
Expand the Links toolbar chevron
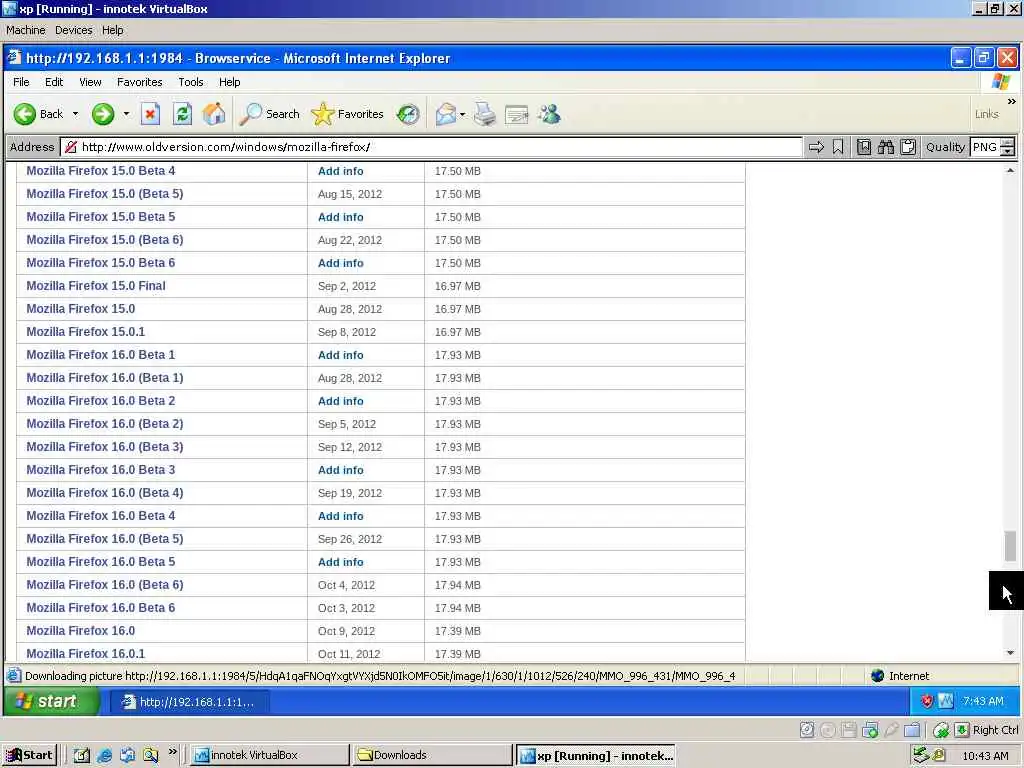(1012, 101)
